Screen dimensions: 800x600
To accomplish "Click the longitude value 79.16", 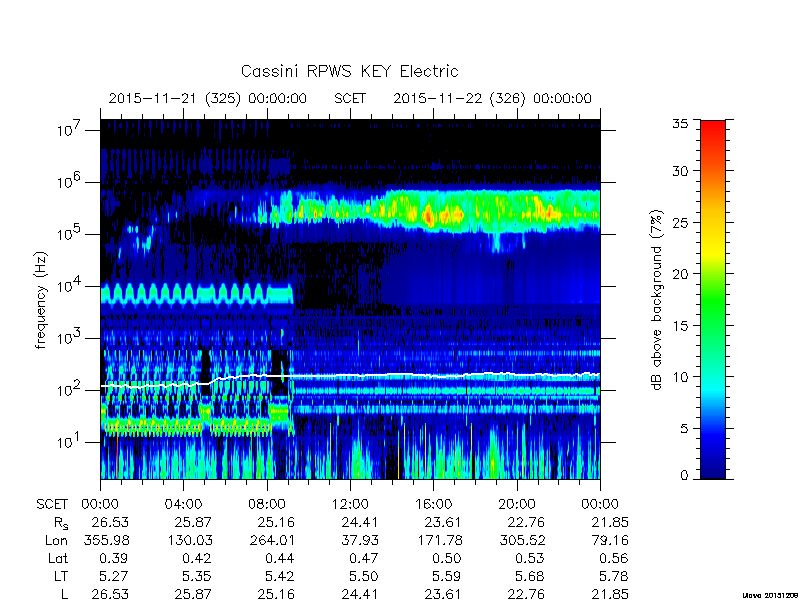I will (x=609, y=540).
